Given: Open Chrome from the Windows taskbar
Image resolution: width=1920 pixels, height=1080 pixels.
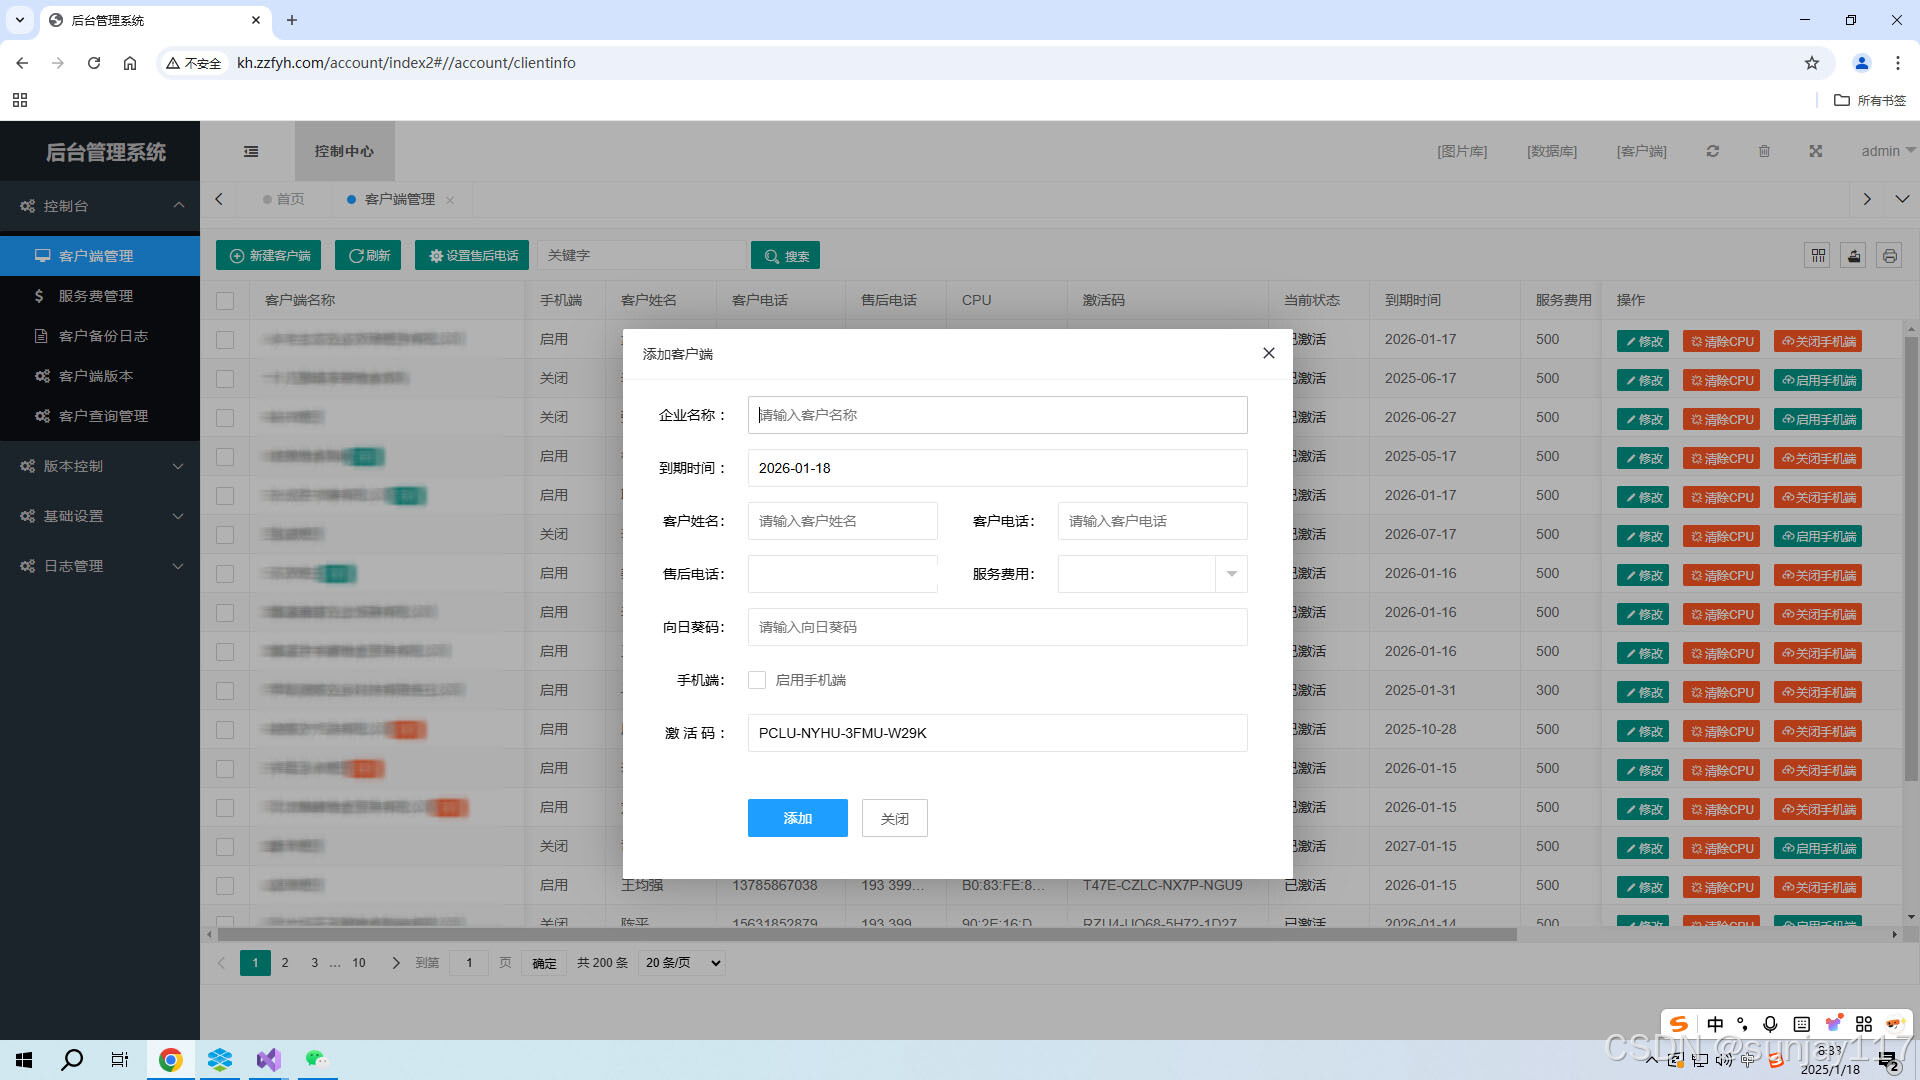Looking at the screenshot, I should (x=171, y=1060).
